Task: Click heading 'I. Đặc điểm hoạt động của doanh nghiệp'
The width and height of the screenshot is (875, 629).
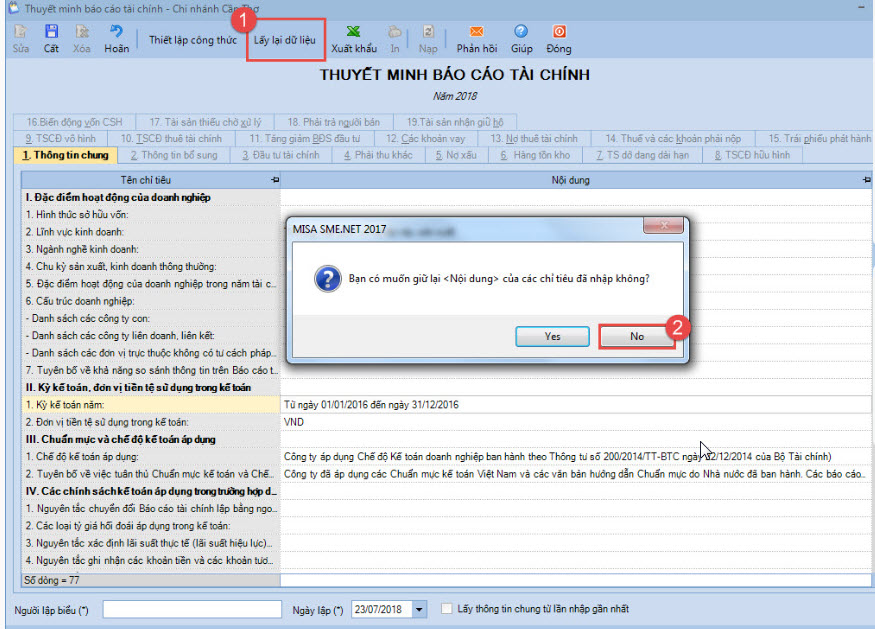Action: 118,198
